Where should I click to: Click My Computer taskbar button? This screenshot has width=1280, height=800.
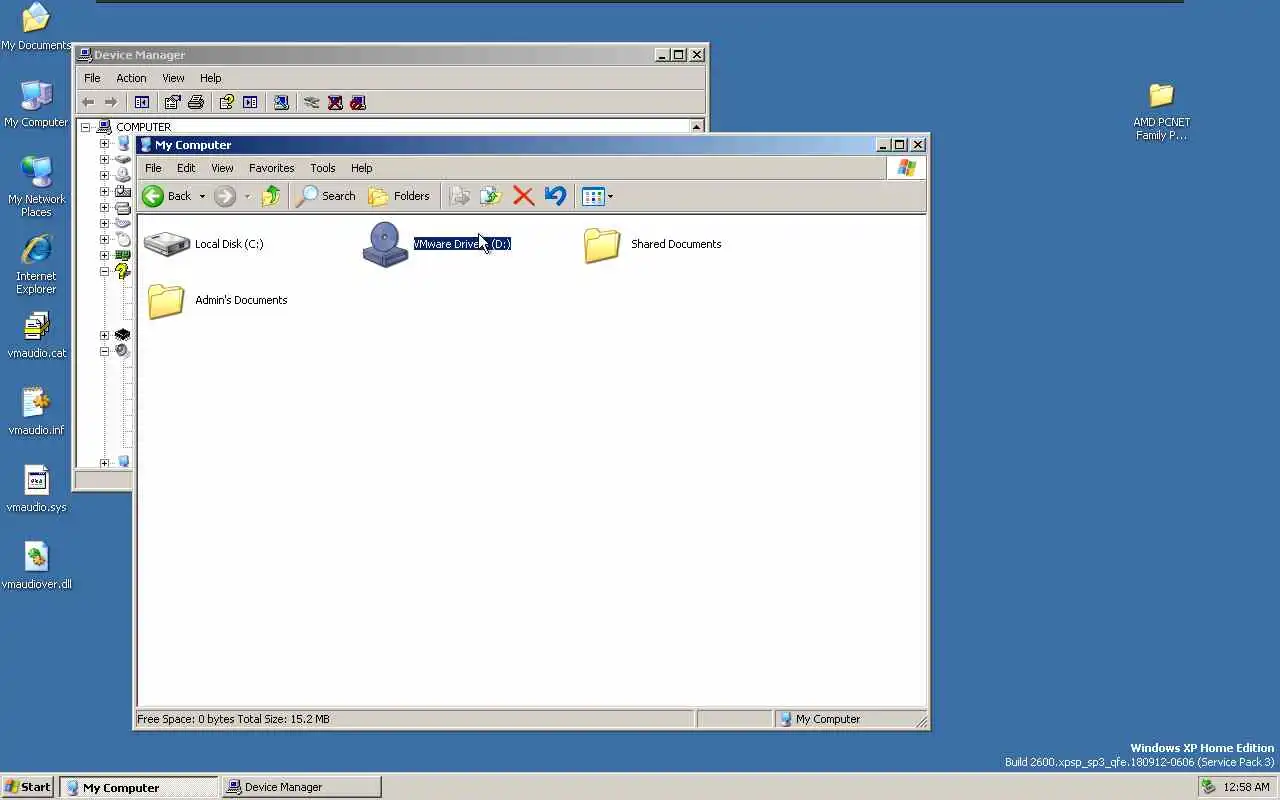(x=138, y=787)
